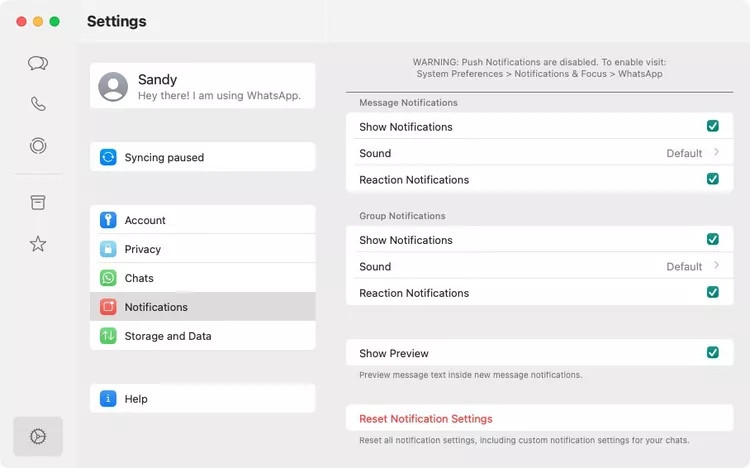
Task: Expand the group Sound Default chevron
Action: pyautogui.click(x=717, y=266)
